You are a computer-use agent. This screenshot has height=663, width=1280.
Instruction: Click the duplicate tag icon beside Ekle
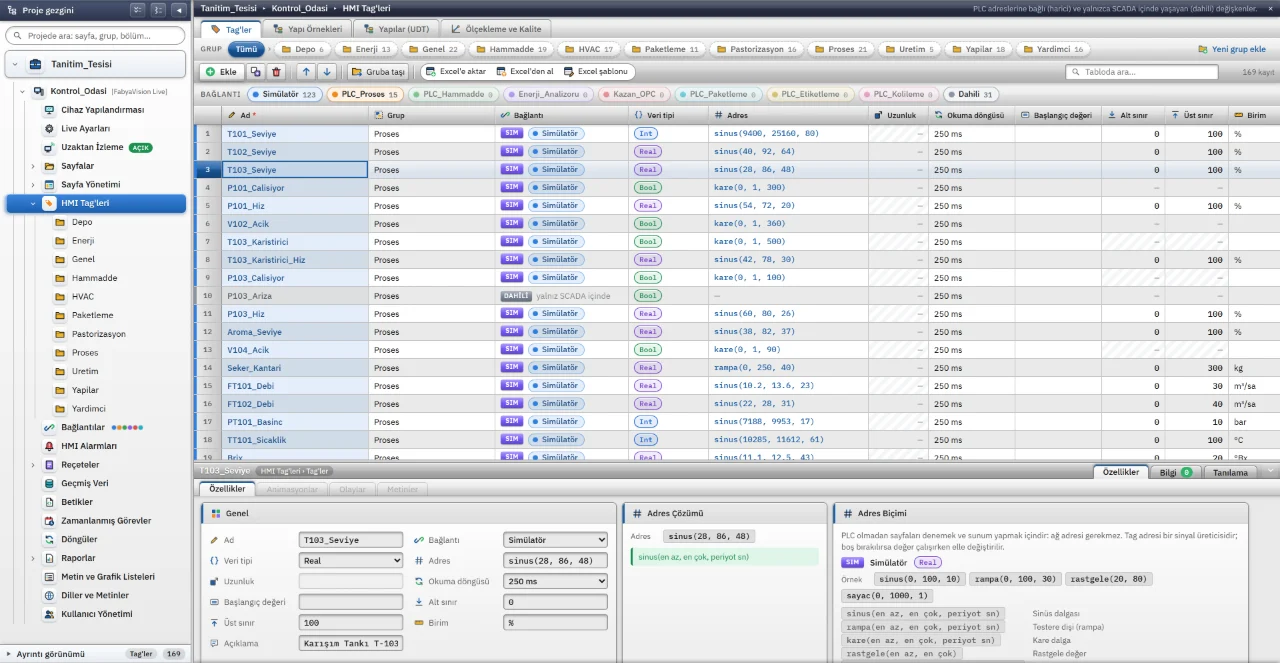click(256, 72)
